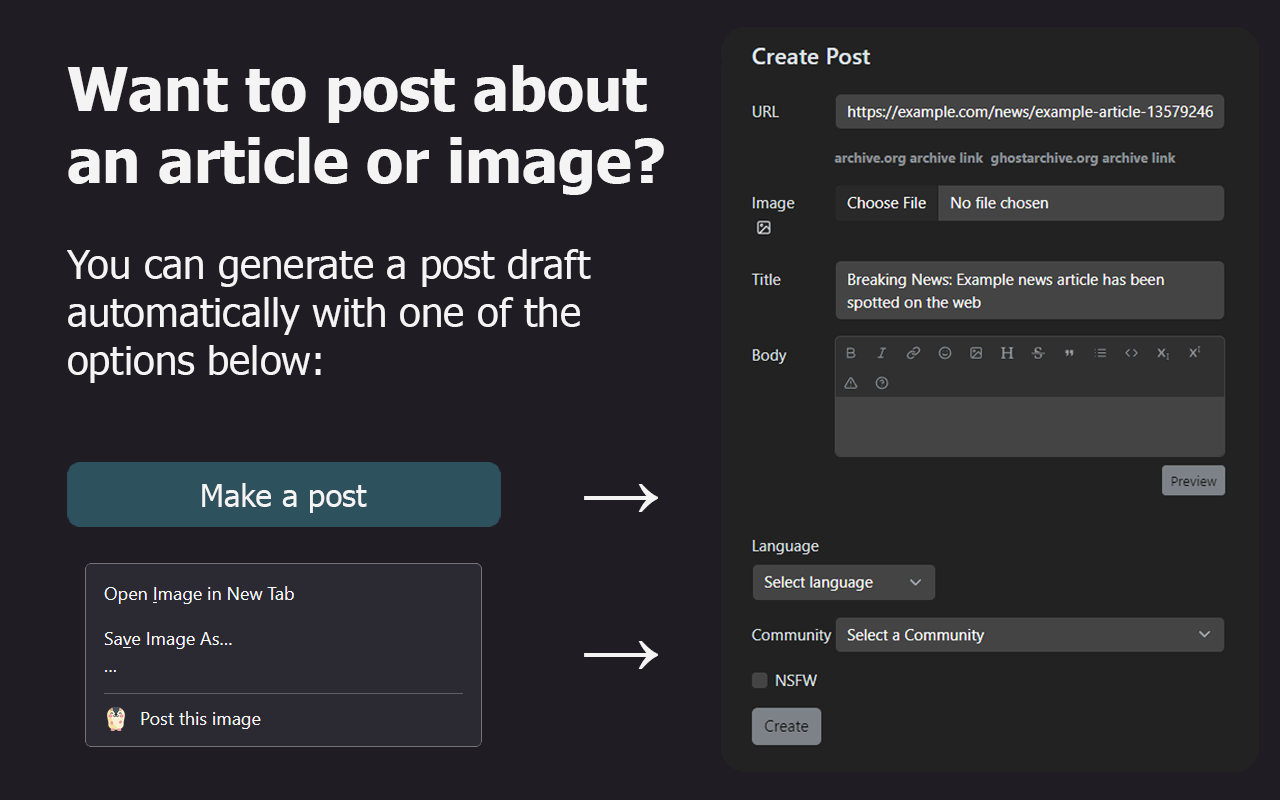The width and height of the screenshot is (1280, 800).
Task: Choose Open Image in New Tab
Action: [x=199, y=594]
